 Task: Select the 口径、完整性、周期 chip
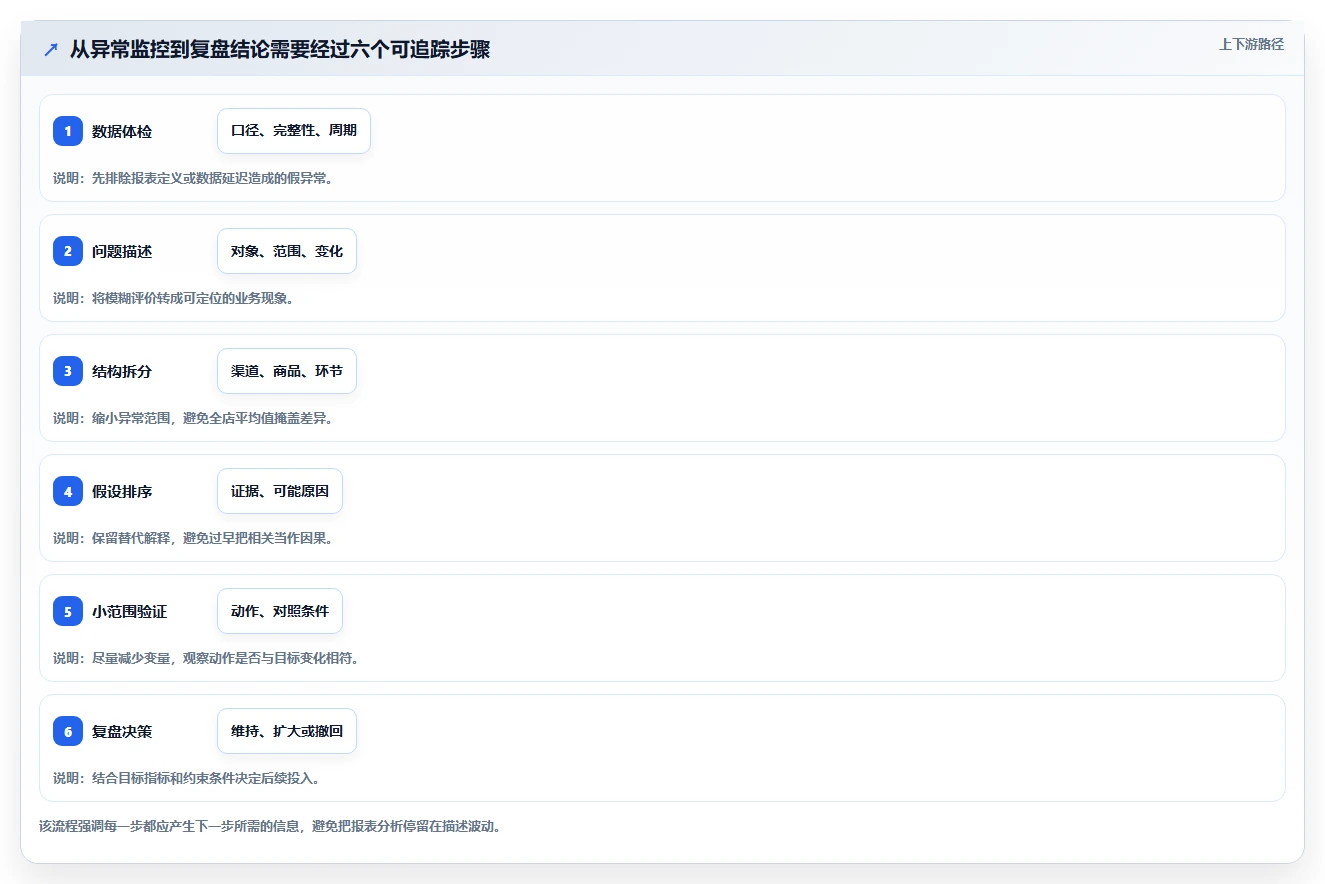click(x=294, y=131)
